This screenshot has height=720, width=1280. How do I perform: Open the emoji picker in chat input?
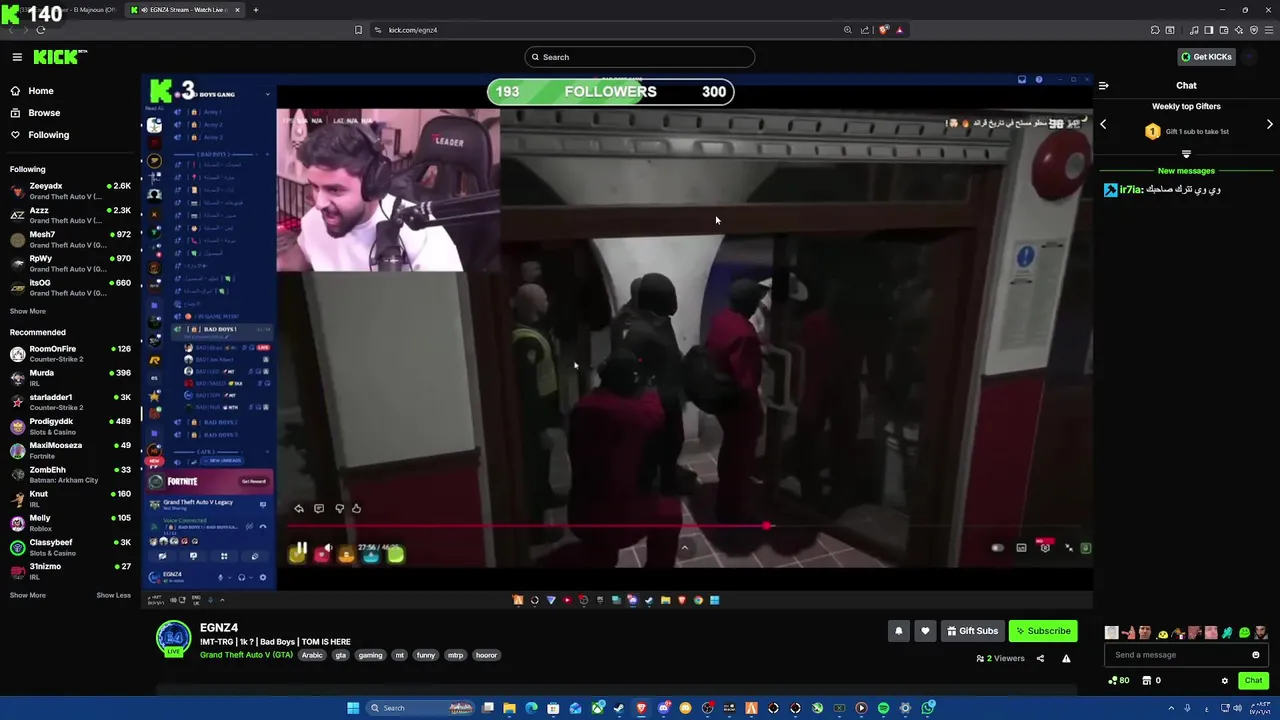click(1256, 655)
